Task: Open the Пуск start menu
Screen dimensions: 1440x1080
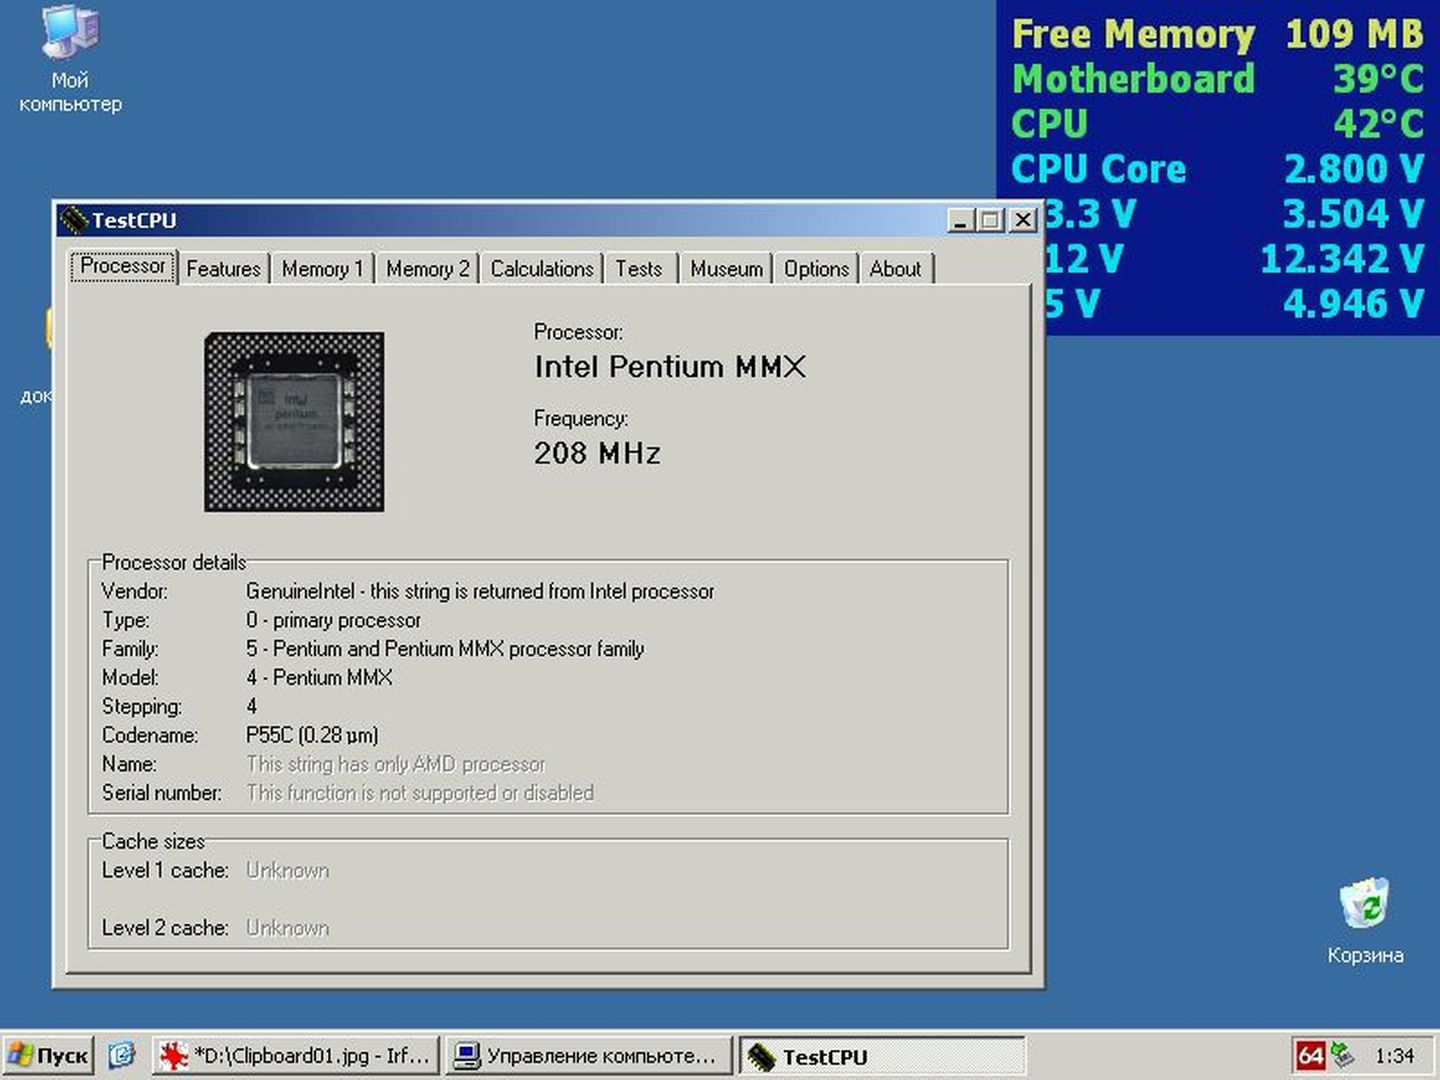Action: pyautogui.click(x=48, y=1055)
